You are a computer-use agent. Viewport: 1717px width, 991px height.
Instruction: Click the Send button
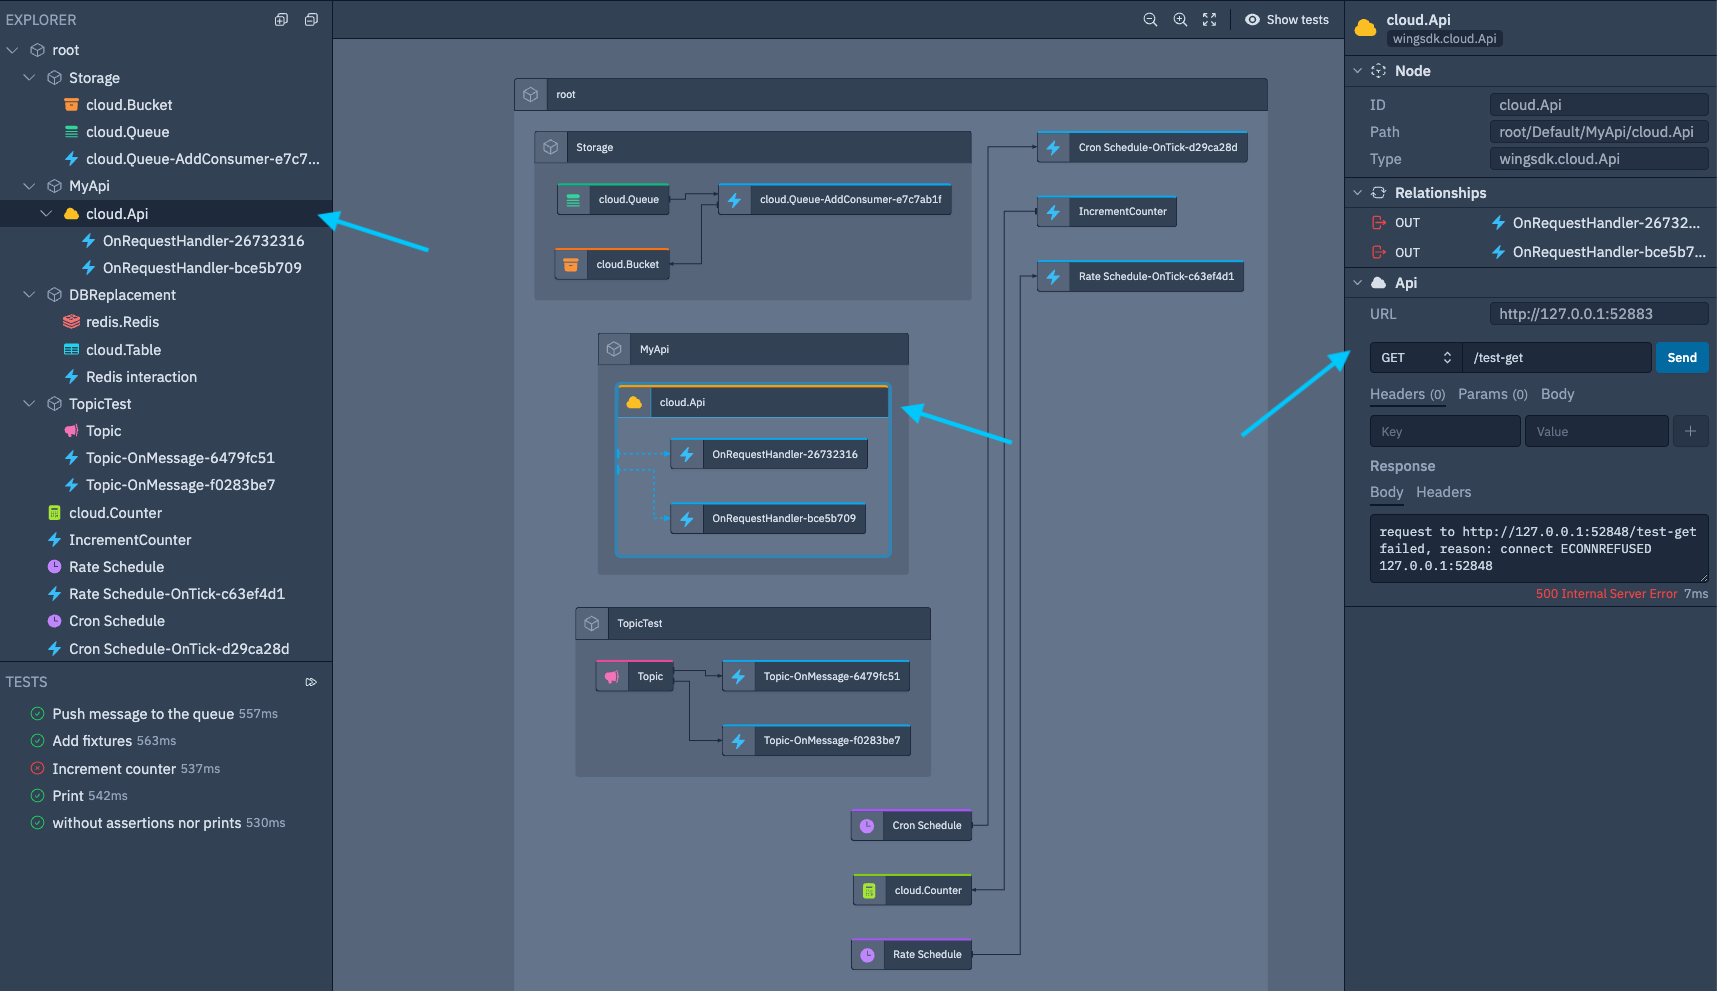click(1681, 357)
